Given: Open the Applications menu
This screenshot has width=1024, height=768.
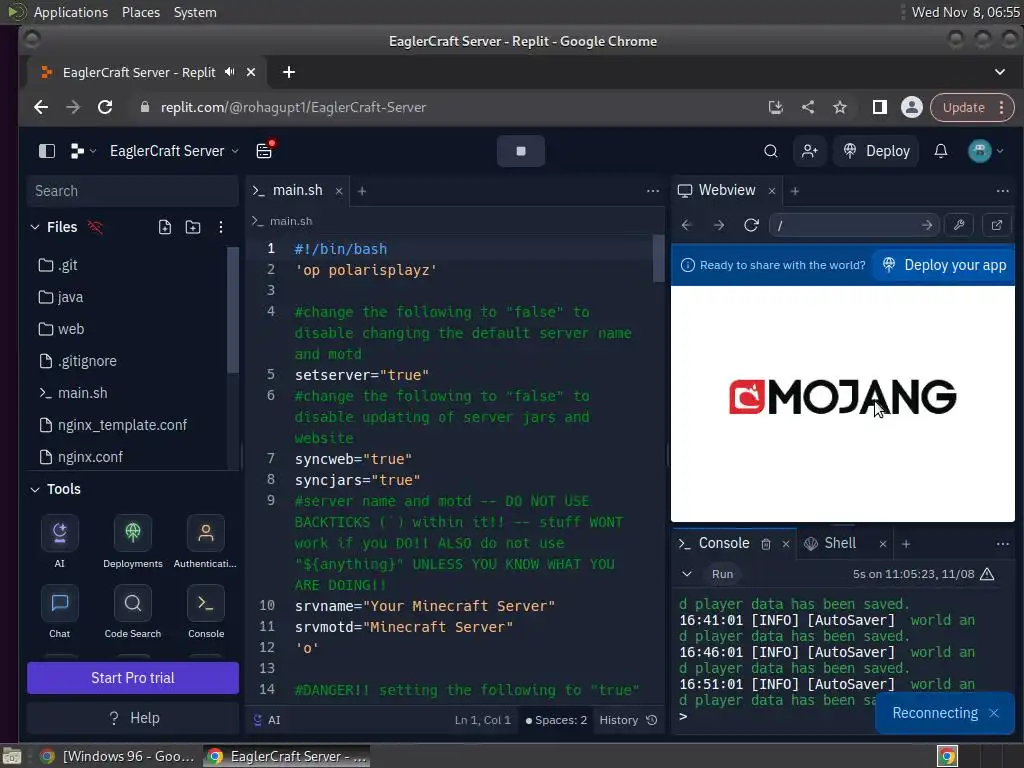Looking at the screenshot, I should pos(71,12).
